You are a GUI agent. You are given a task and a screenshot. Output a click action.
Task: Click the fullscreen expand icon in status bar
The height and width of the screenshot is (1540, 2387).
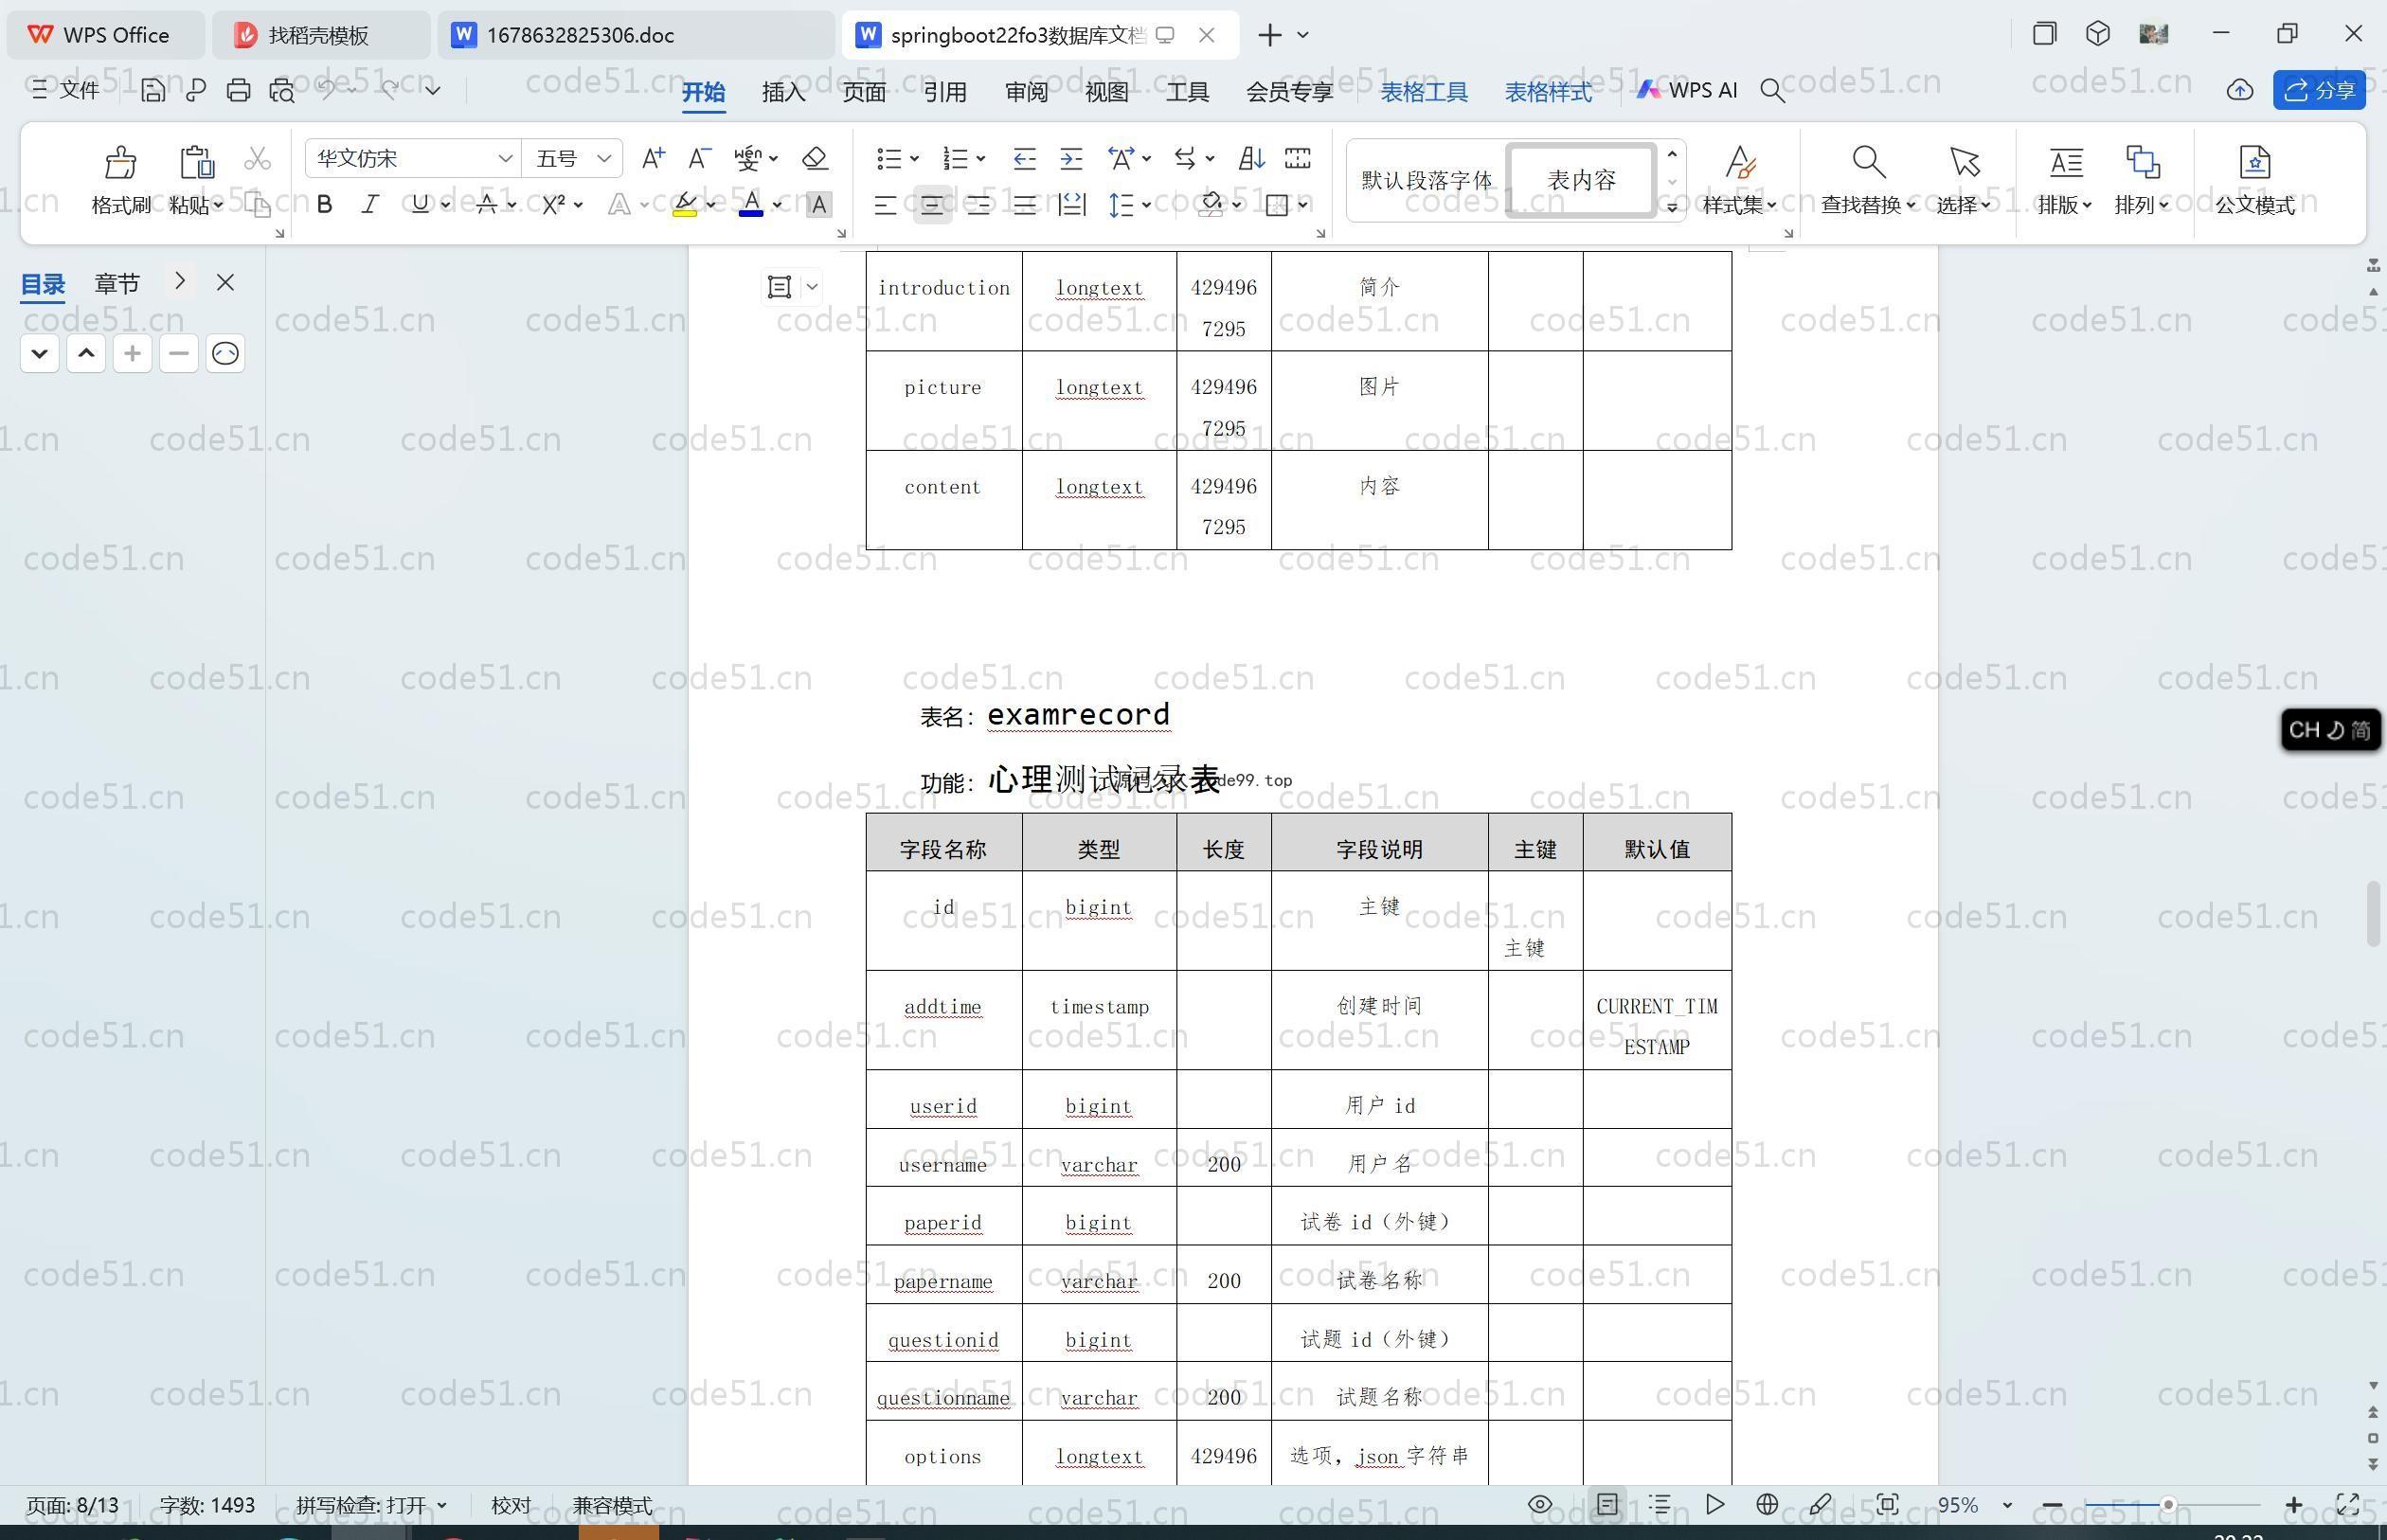click(x=2347, y=1504)
